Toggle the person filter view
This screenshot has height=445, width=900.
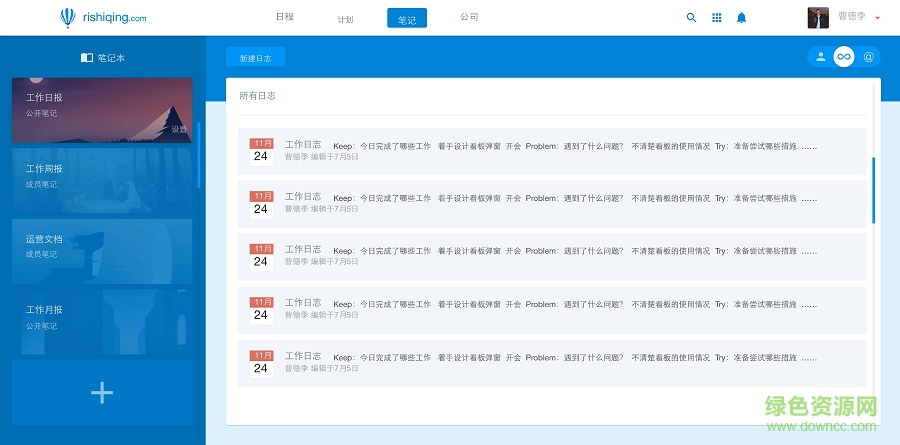coord(821,57)
